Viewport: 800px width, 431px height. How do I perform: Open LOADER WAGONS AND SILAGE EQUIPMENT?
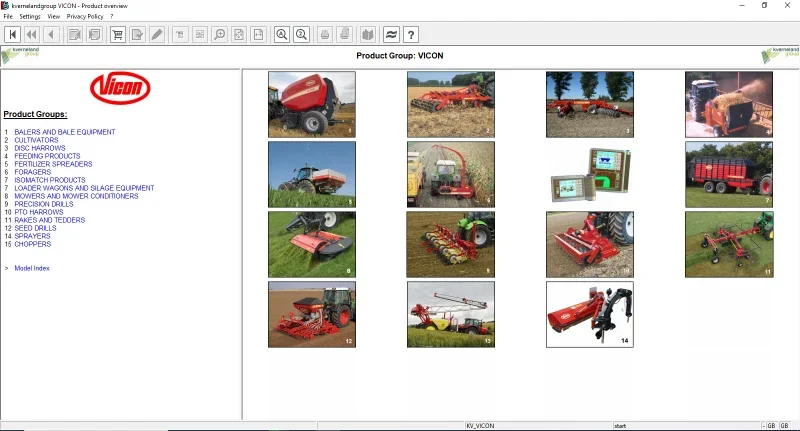click(x=84, y=188)
